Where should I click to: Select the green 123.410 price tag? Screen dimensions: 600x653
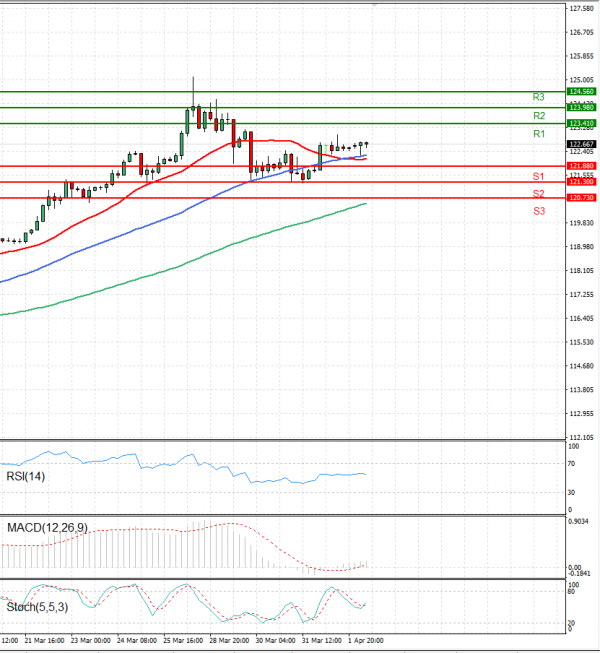(x=581, y=123)
